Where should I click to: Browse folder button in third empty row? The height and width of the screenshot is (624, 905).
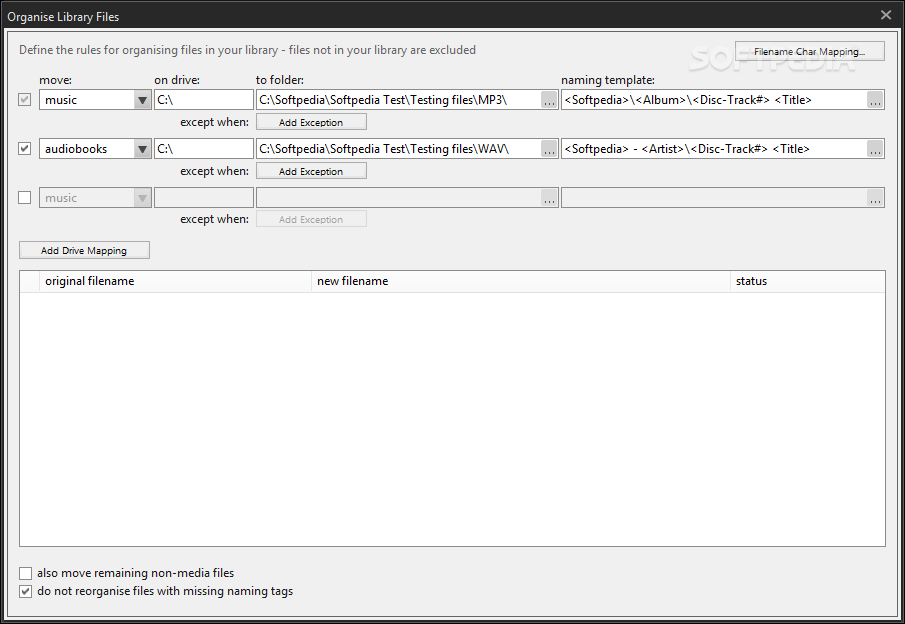coord(549,198)
